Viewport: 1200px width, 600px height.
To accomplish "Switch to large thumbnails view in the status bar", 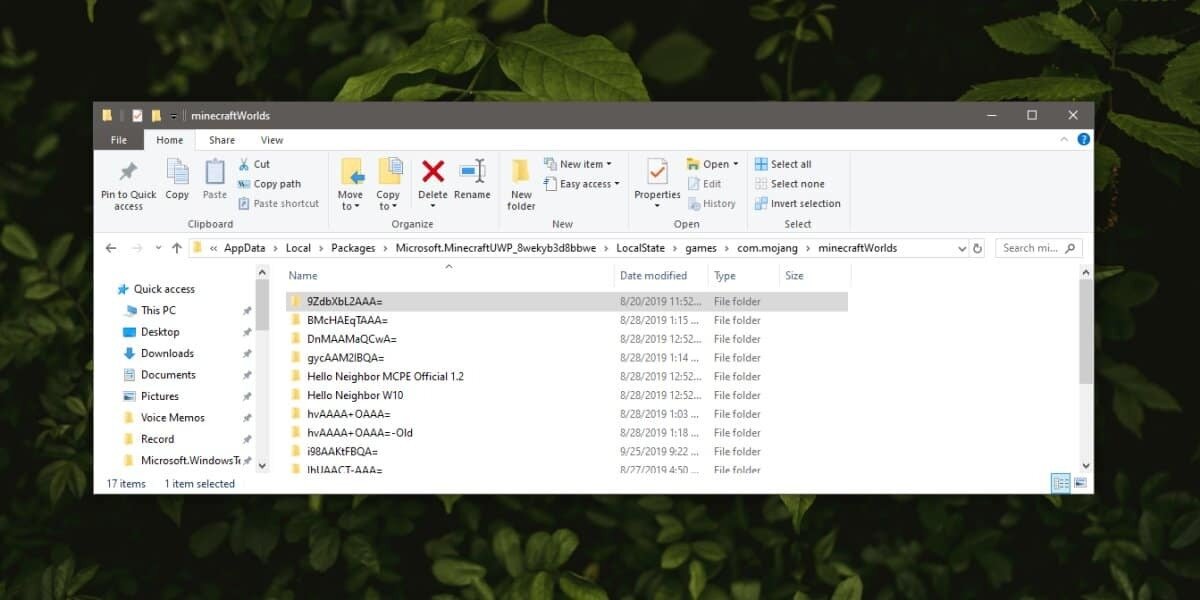I will click(x=1080, y=483).
